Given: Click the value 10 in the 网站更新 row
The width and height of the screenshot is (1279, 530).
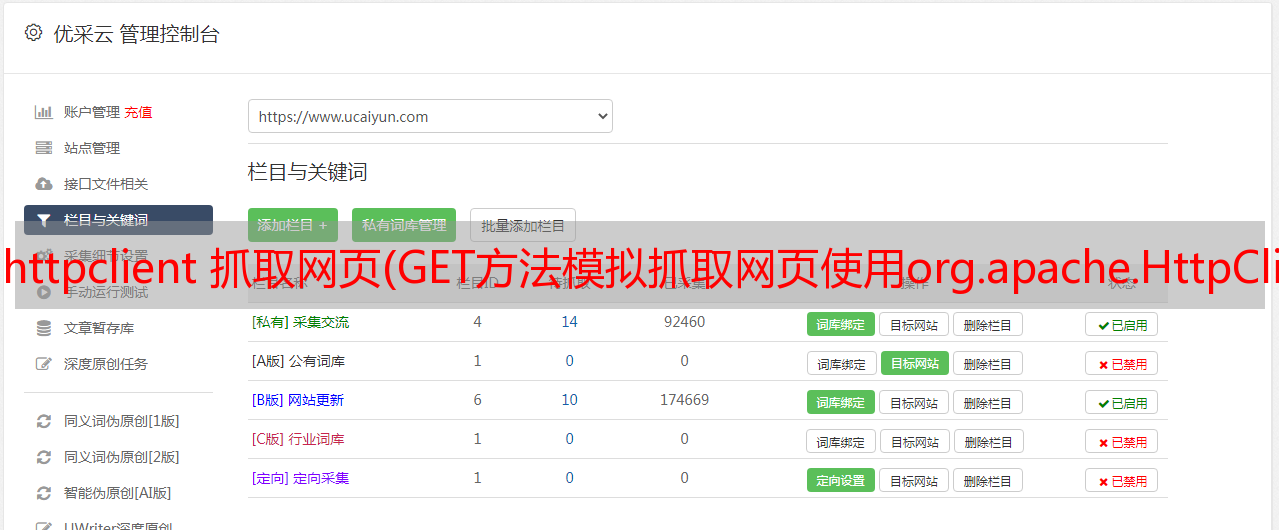Looking at the screenshot, I should pyautogui.click(x=569, y=400).
